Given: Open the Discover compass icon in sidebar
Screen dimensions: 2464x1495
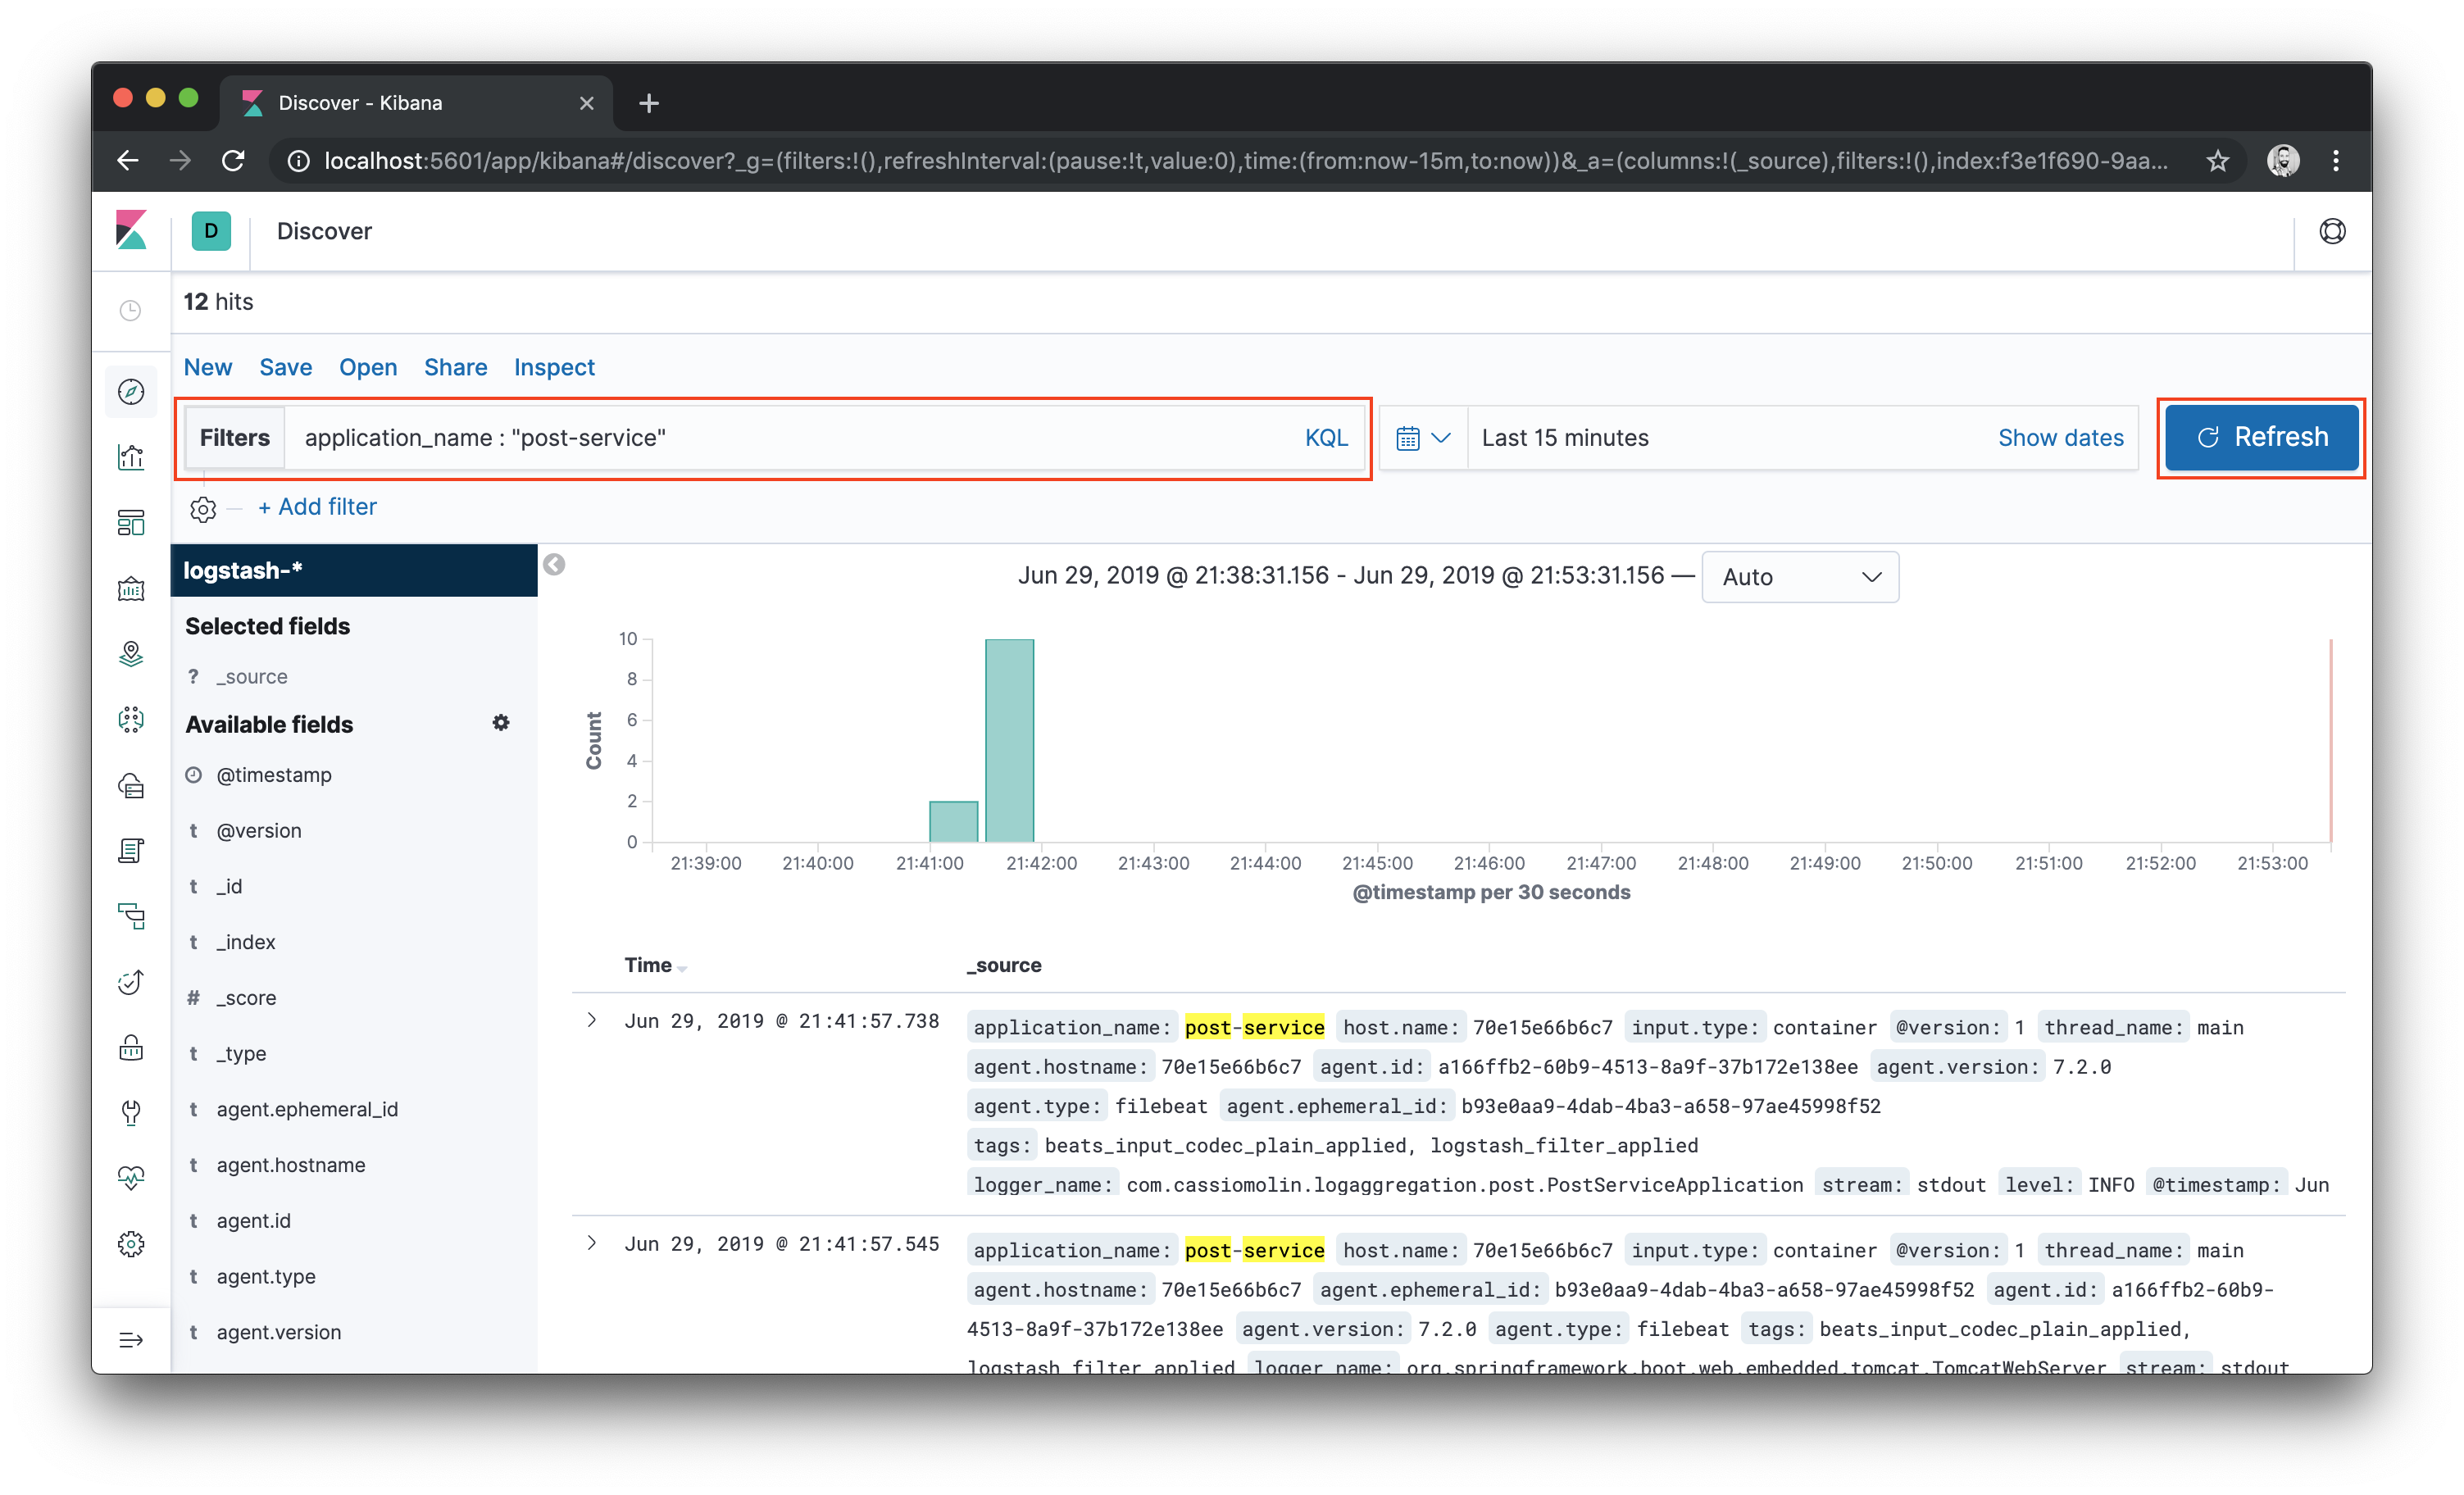Looking at the screenshot, I should [x=131, y=392].
